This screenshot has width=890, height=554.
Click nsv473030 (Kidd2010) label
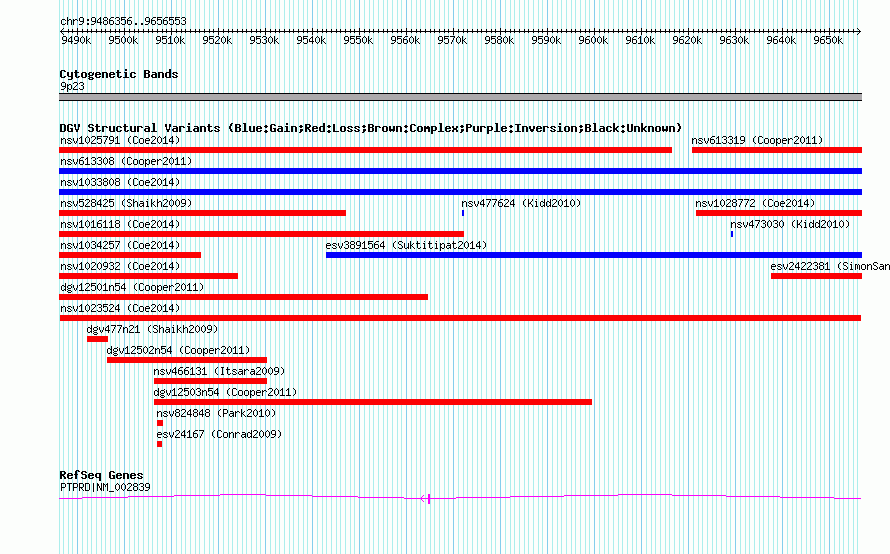pos(790,224)
